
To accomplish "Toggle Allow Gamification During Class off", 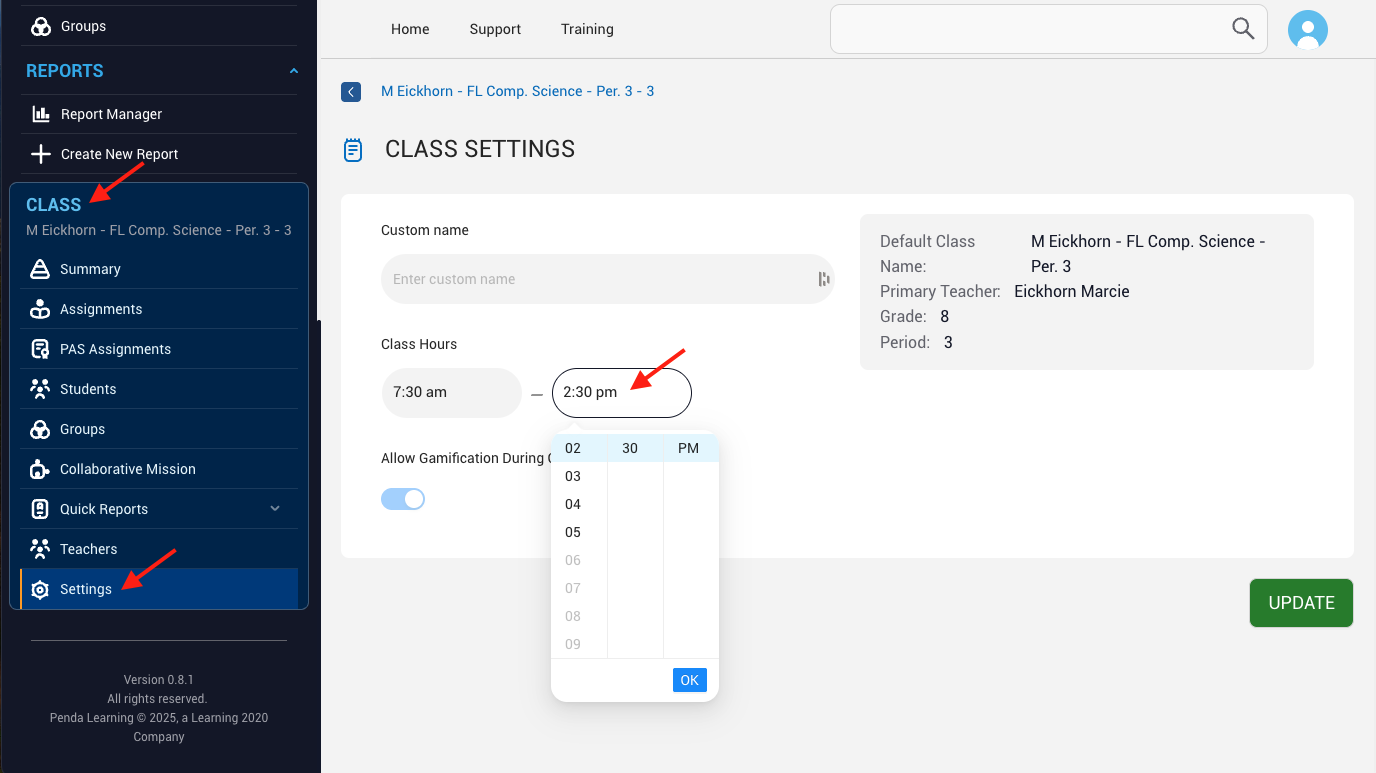I will (x=403, y=498).
